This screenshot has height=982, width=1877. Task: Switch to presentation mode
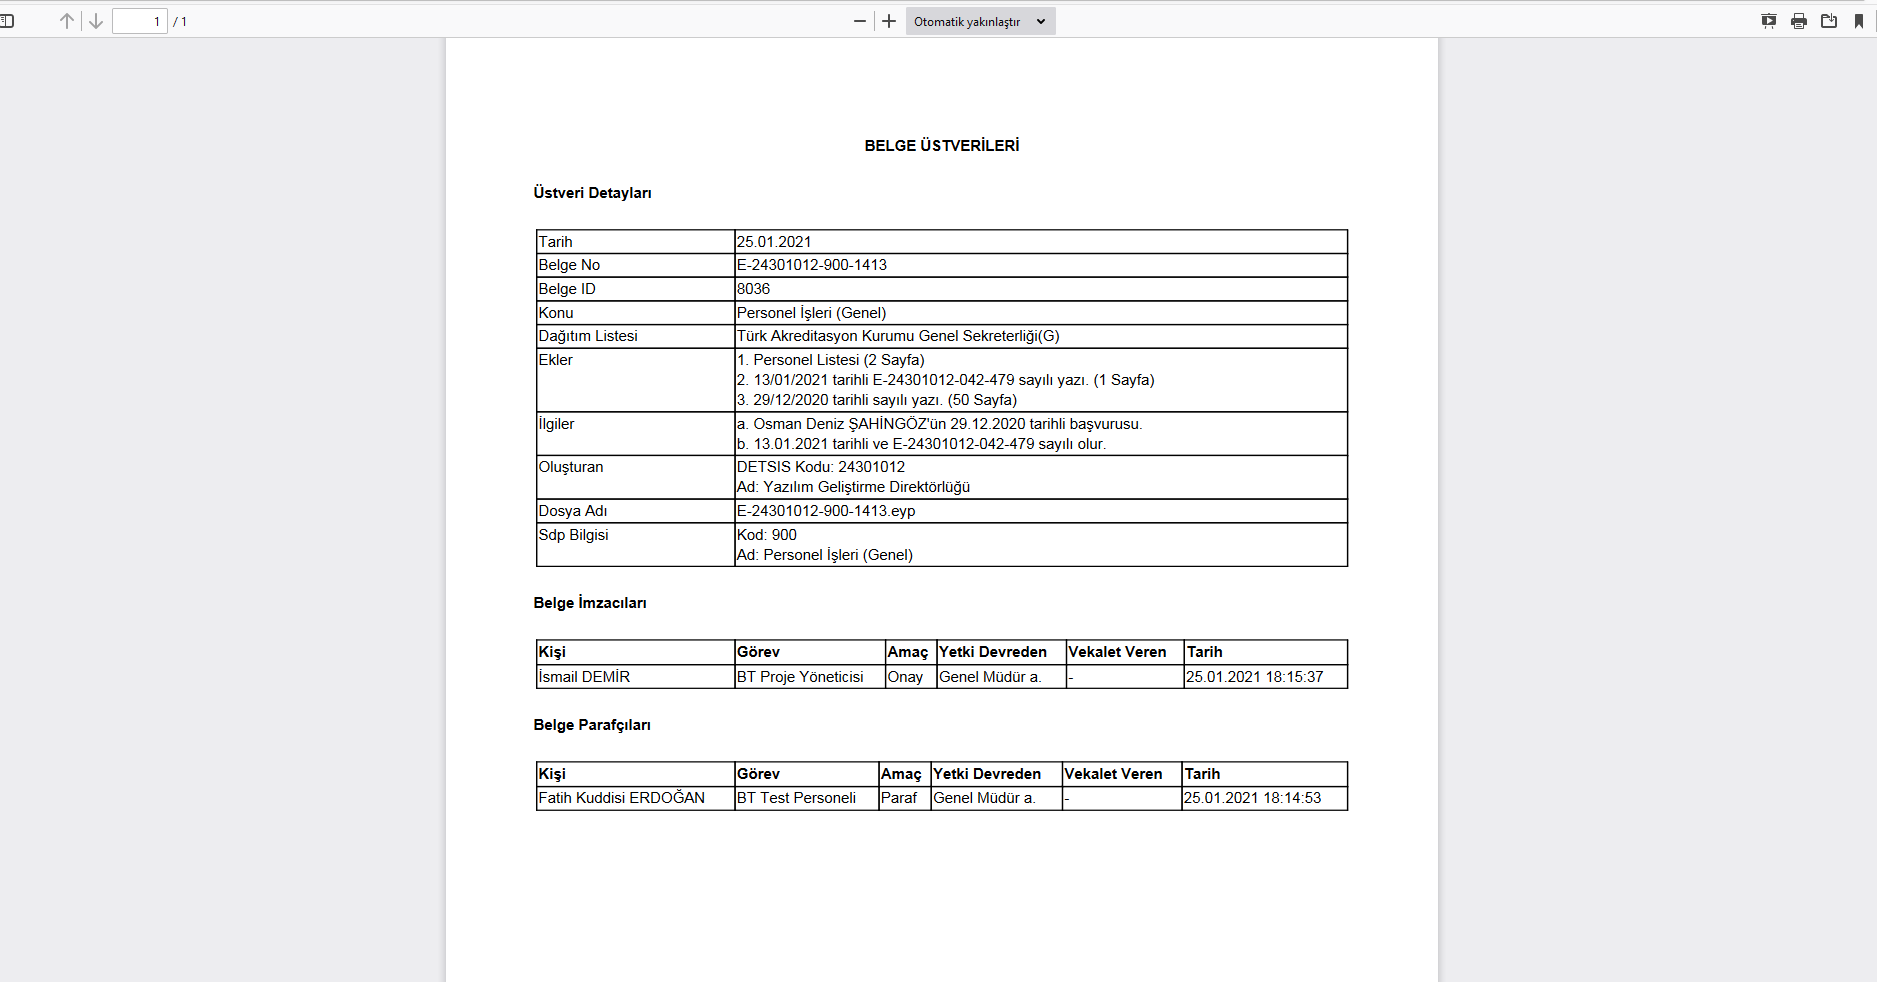(x=1768, y=21)
